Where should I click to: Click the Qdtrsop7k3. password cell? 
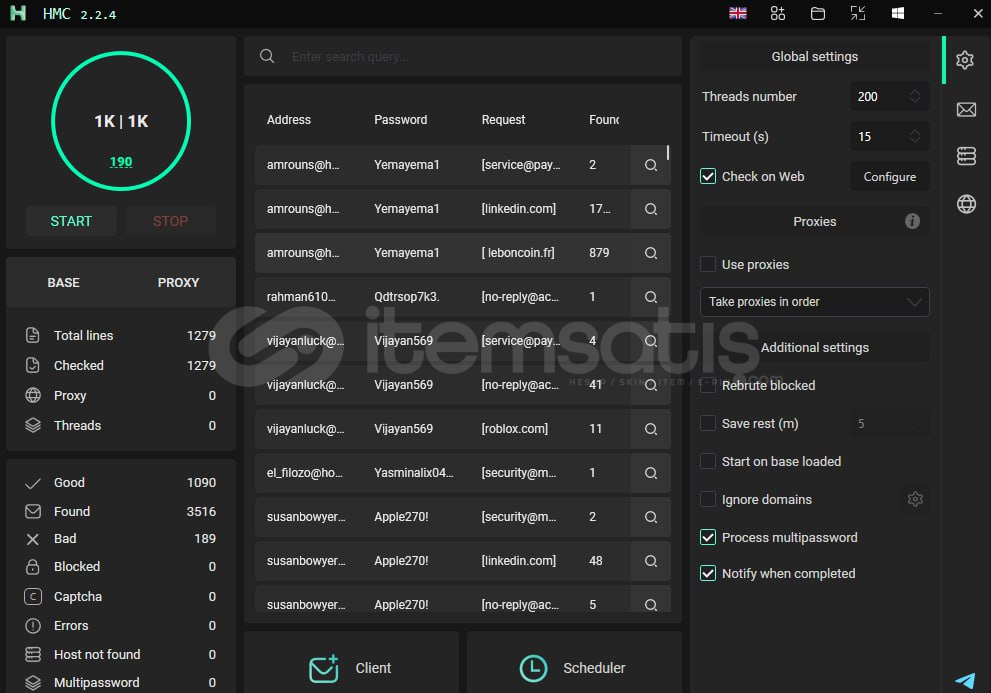point(406,297)
